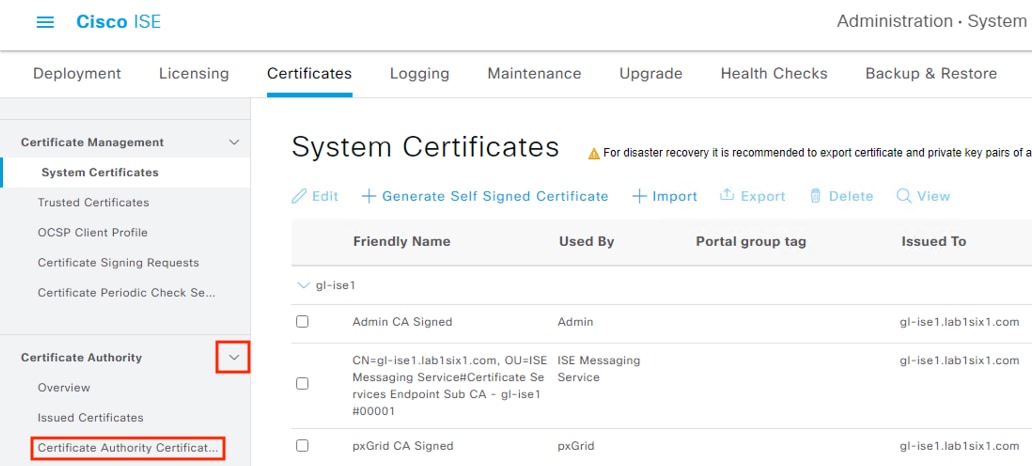Check the pxGrid CA Signed row checkbox
This screenshot has height=466, width=1032.
coord(302,446)
